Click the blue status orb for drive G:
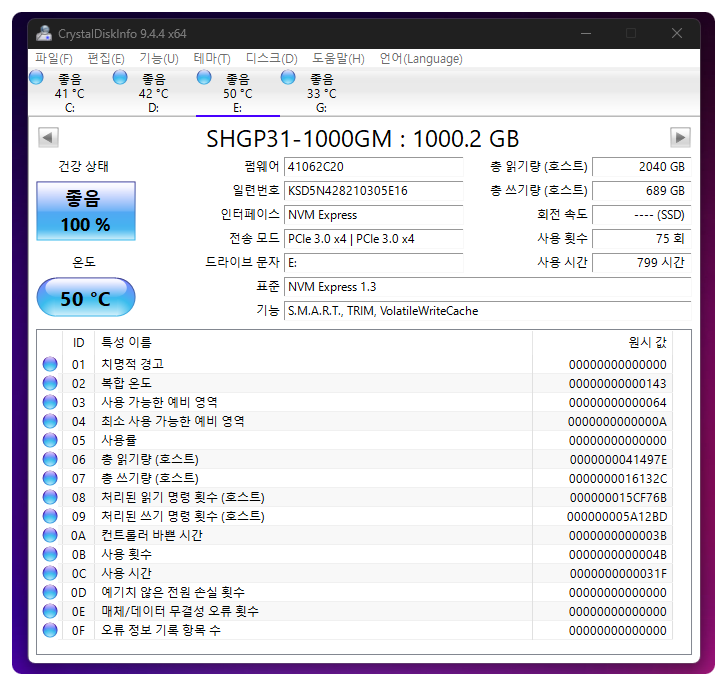The height and width of the screenshot is (686, 727). click(x=288, y=77)
